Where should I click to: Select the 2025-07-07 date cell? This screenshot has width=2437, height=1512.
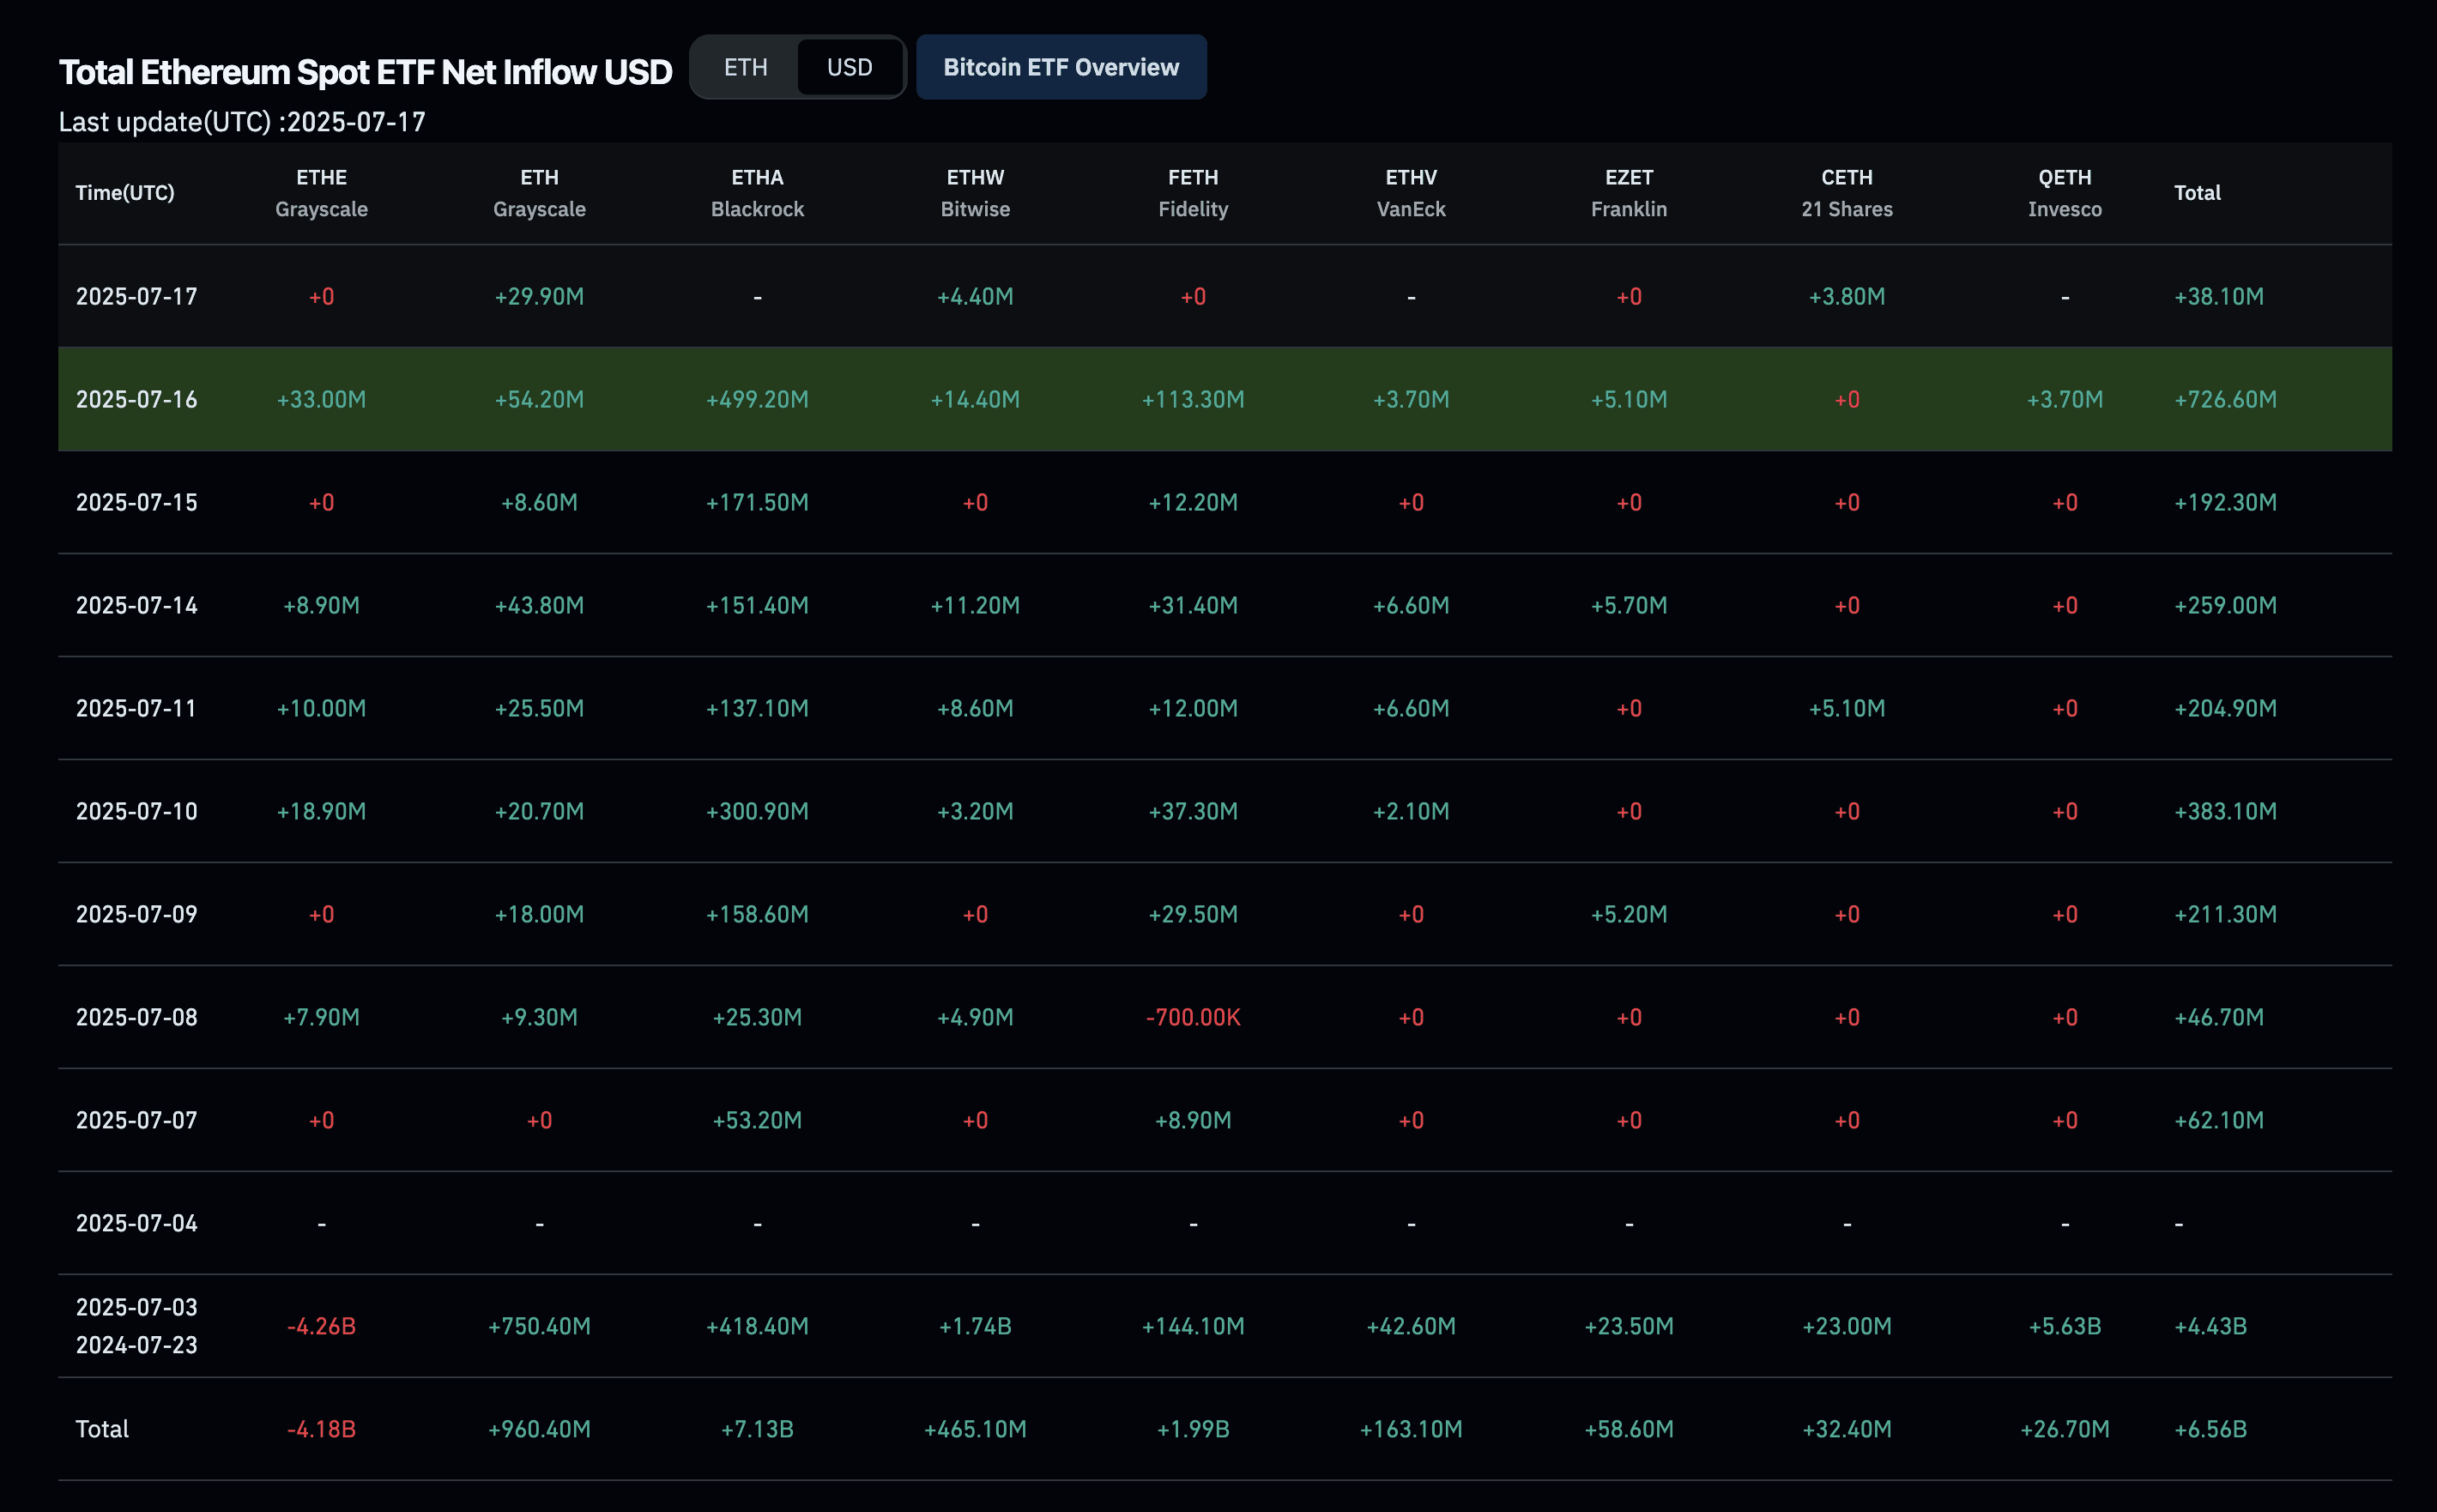137,1121
